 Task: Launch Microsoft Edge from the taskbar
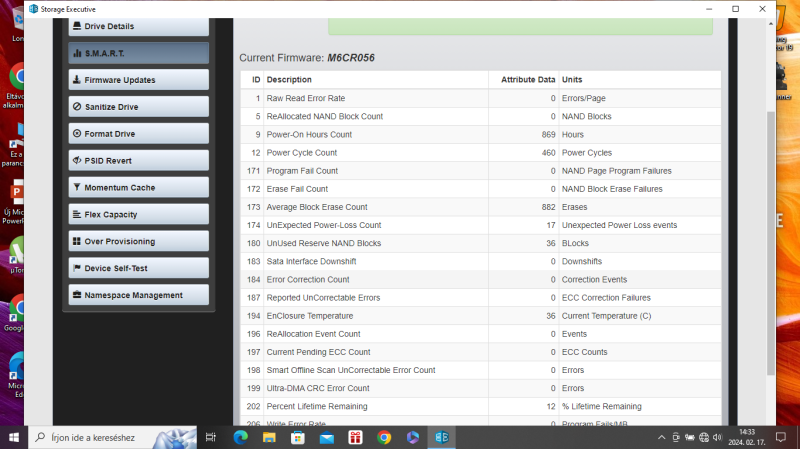pyautogui.click(x=240, y=437)
